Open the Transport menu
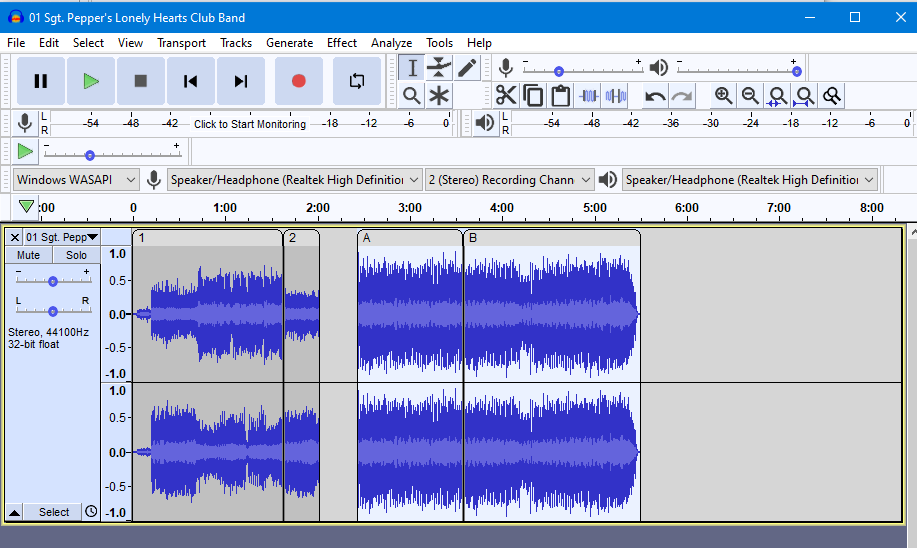917x548 pixels. [181, 43]
